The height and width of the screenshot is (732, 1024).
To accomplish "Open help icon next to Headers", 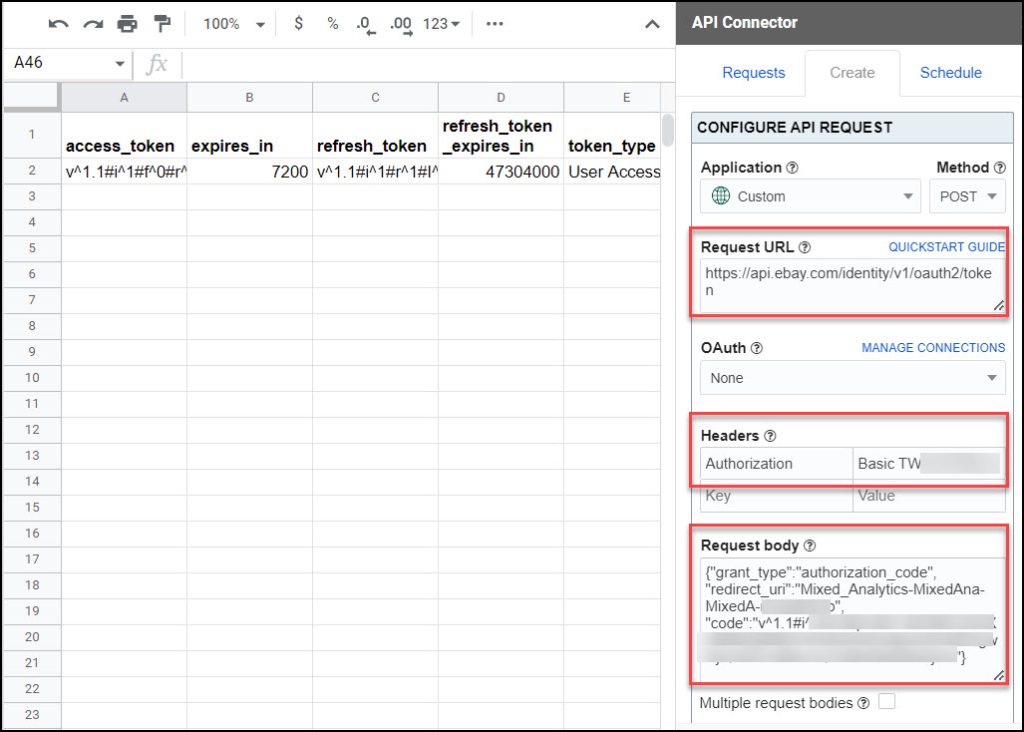I will (x=770, y=436).
